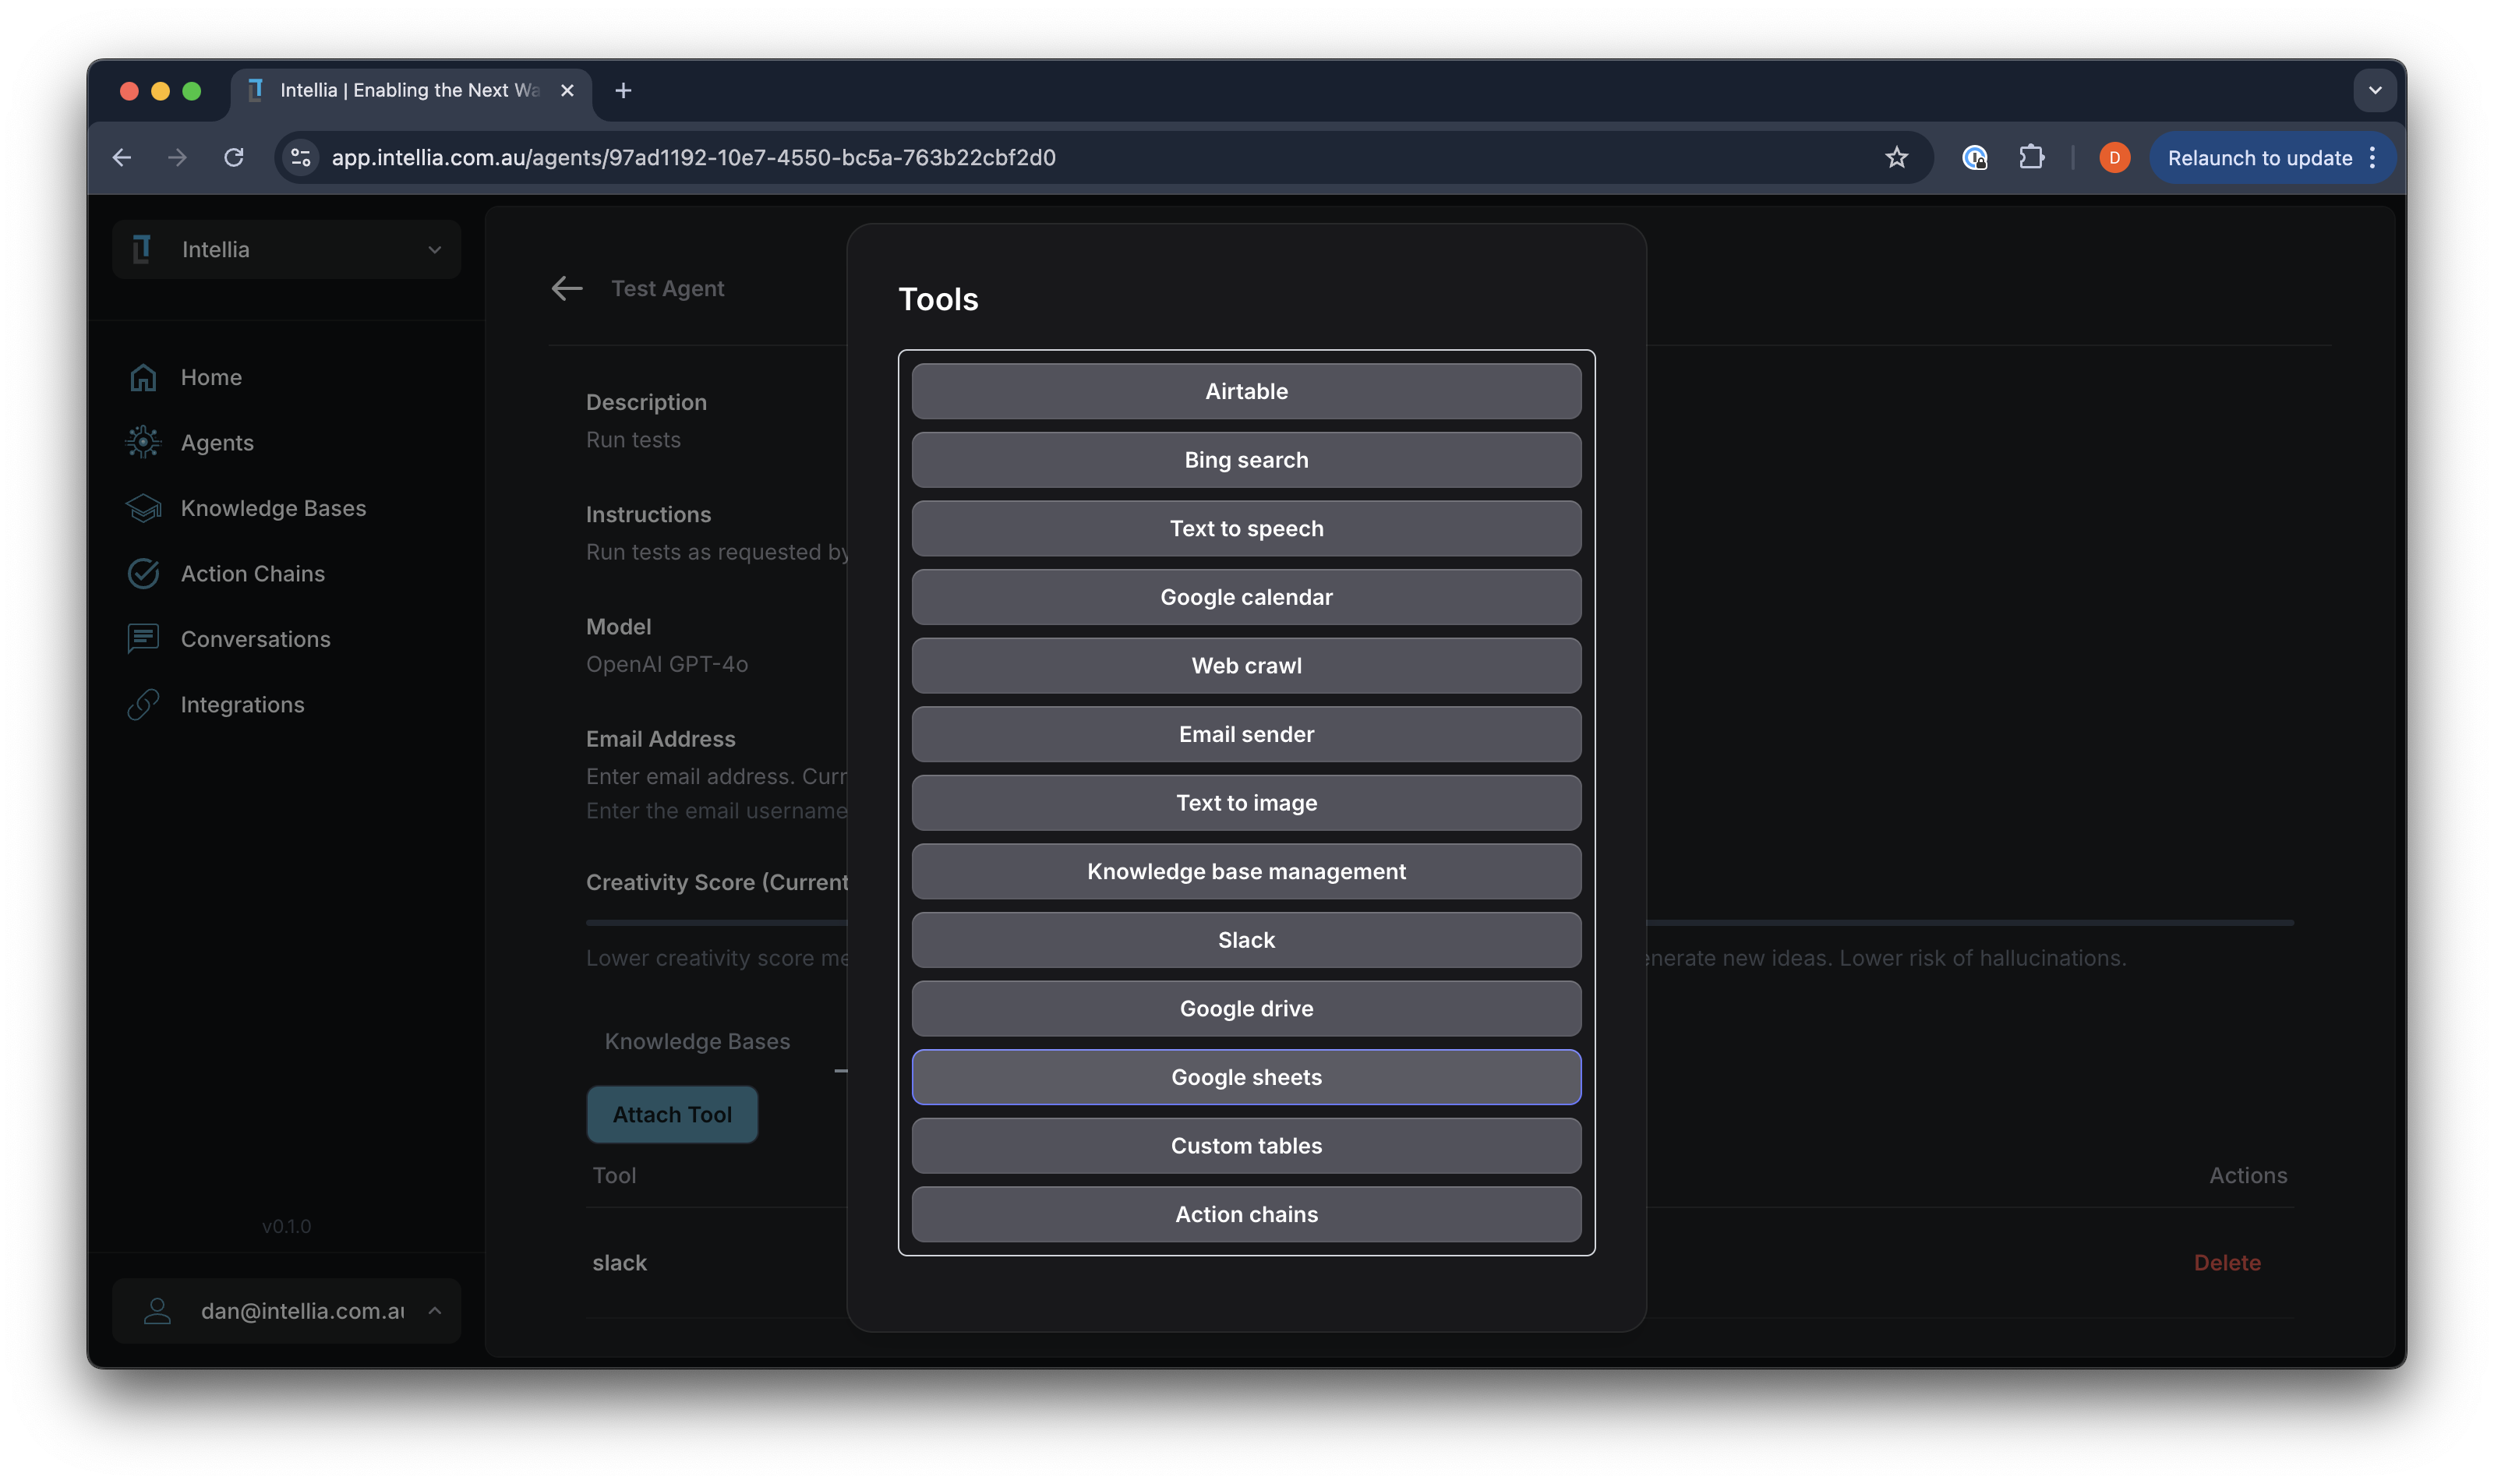The image size is (2494, 1484).
Task: Click the Email Address input field
Action: [x=716, y=776]
